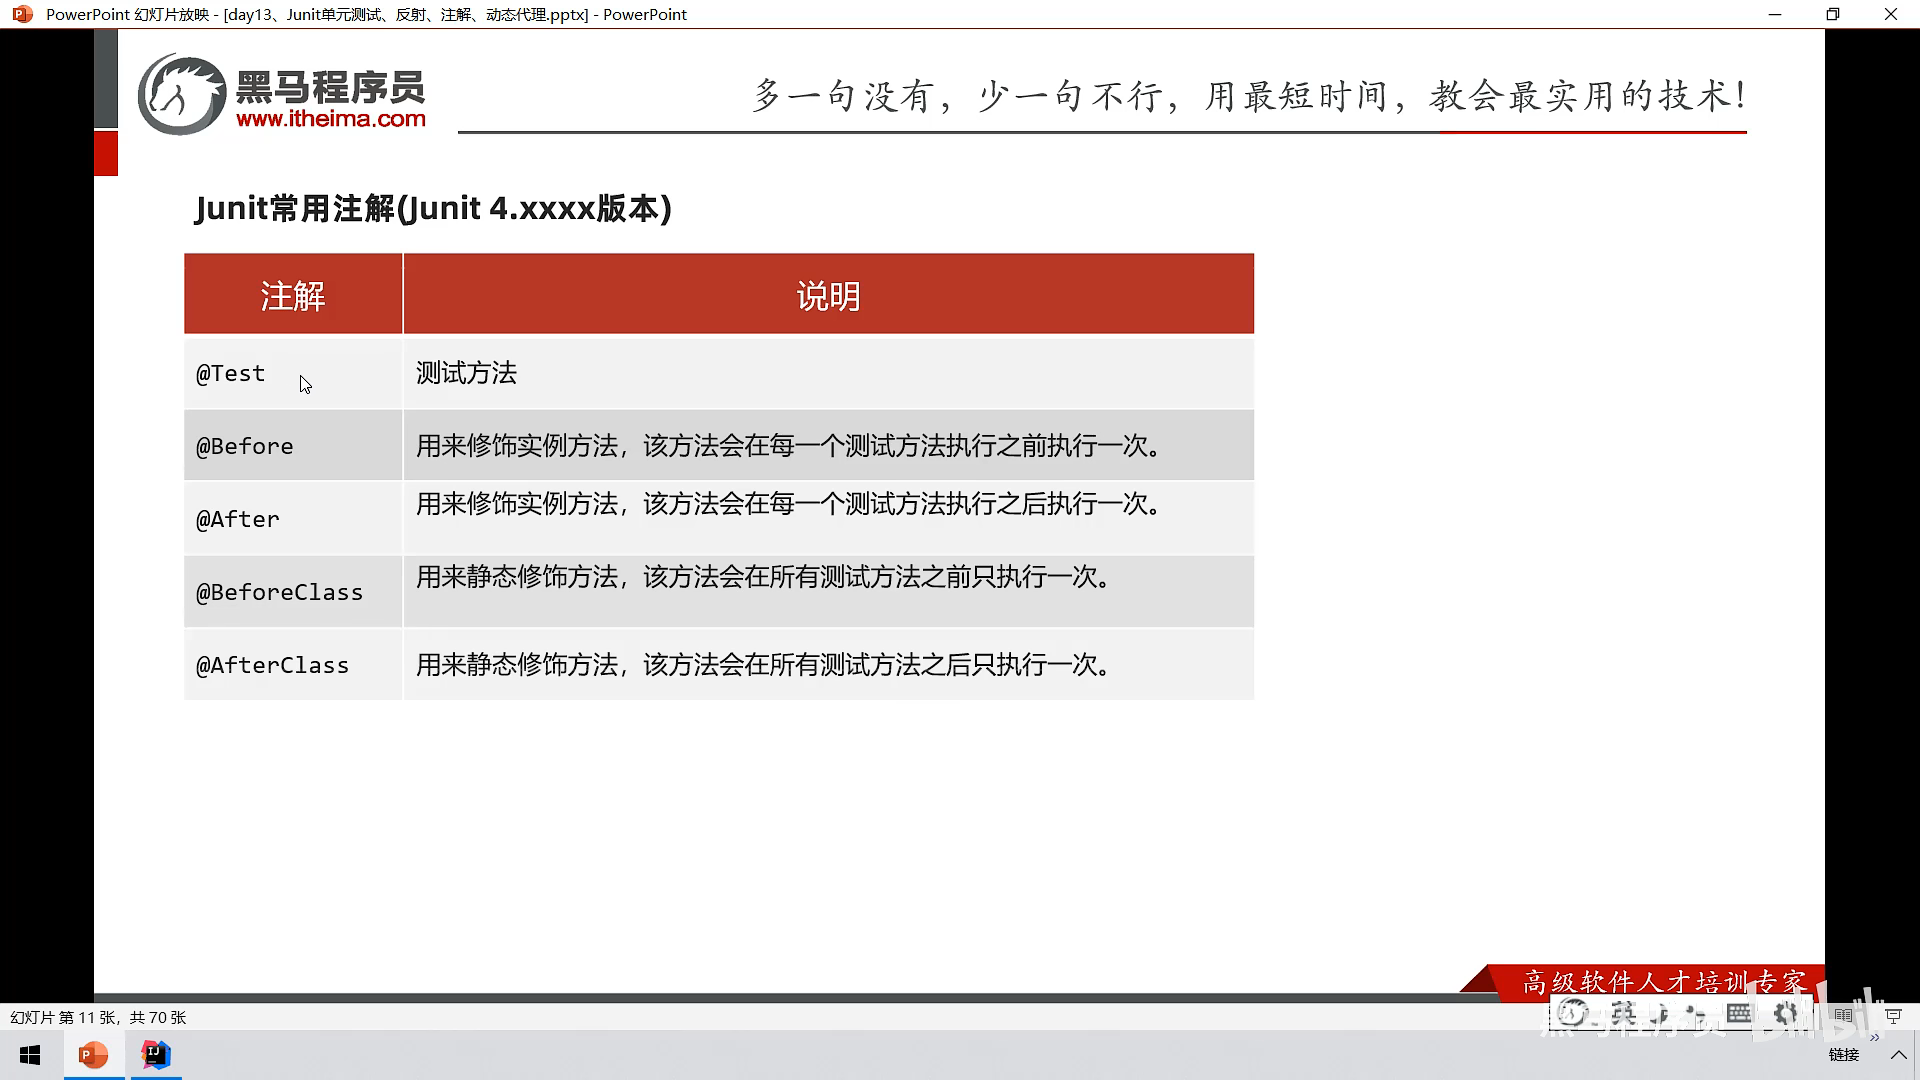Open the IME soft keyboard icon
Viewport: 1920px width, 1080px height.
[1739, 1014]
